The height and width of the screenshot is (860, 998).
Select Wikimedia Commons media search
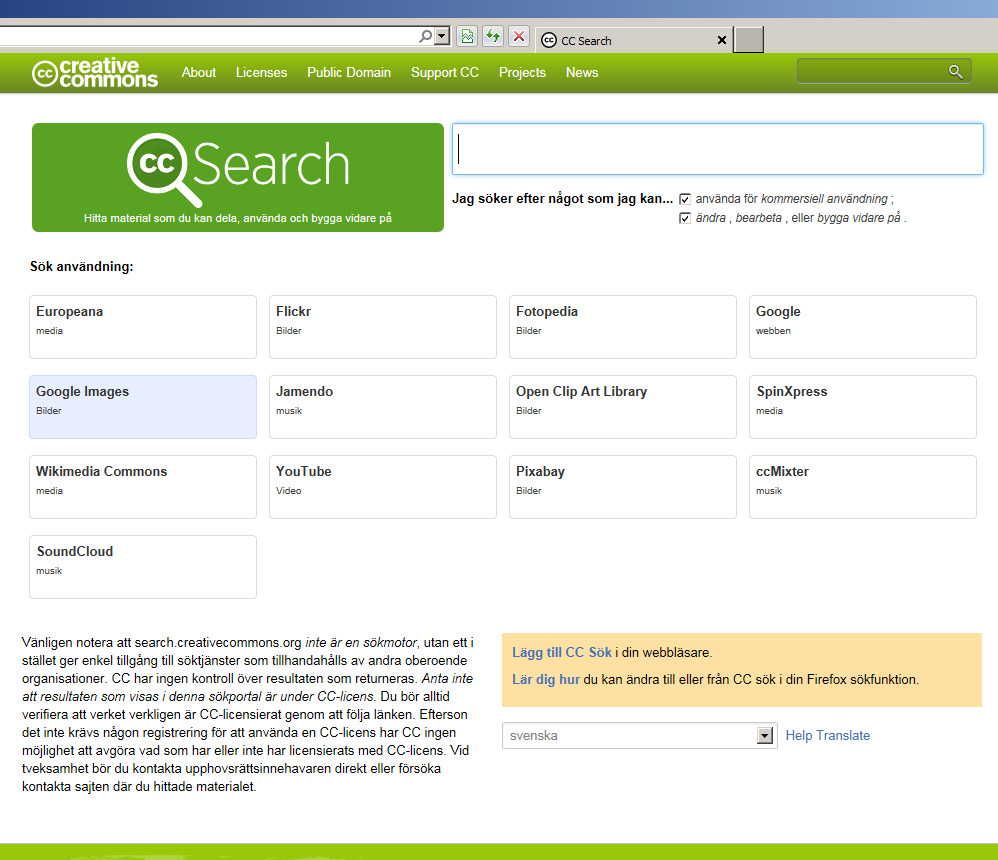(x=143, y=487)
